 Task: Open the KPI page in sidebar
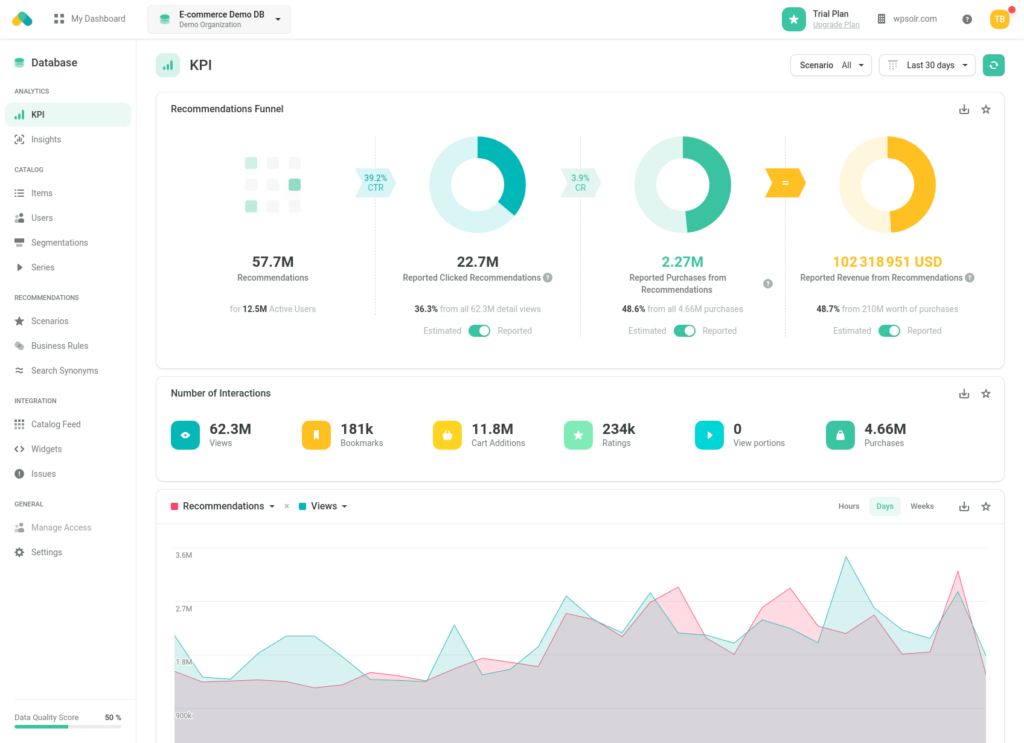coord(68,115)
